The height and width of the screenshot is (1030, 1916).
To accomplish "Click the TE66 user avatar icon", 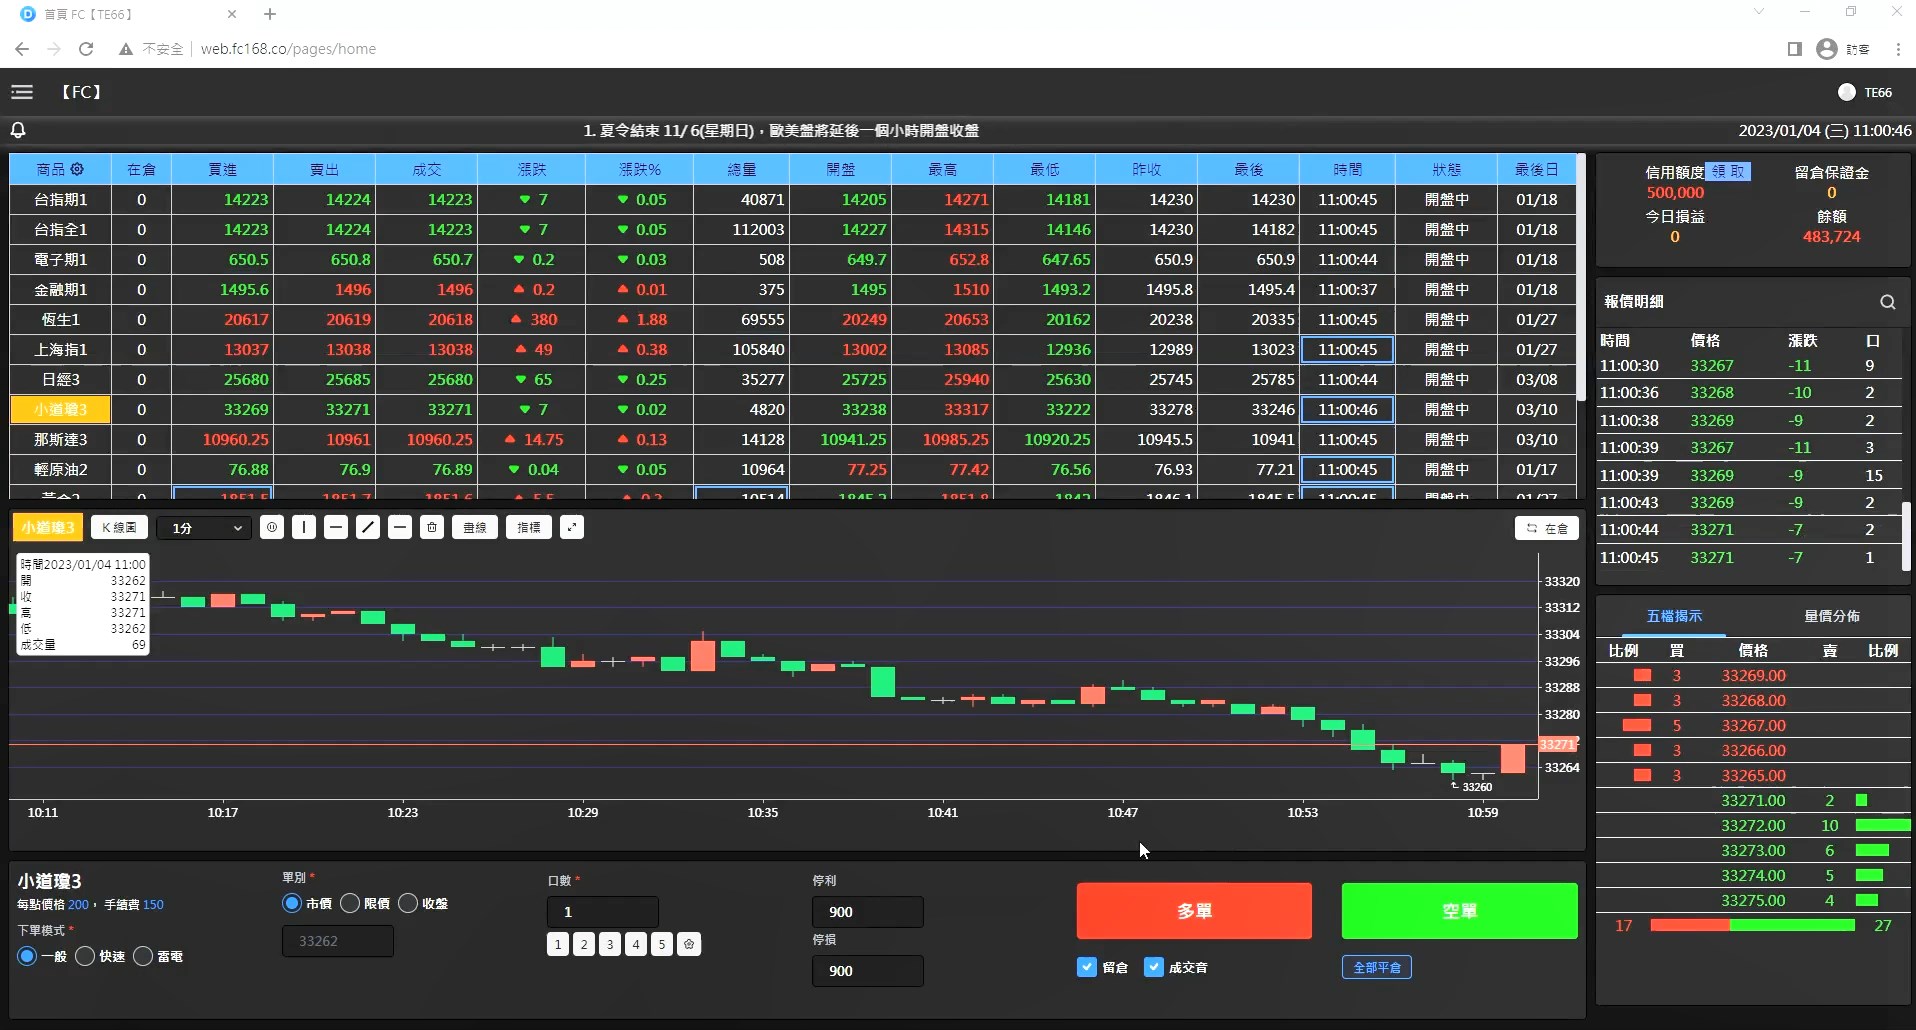I will click(1847, 92).
